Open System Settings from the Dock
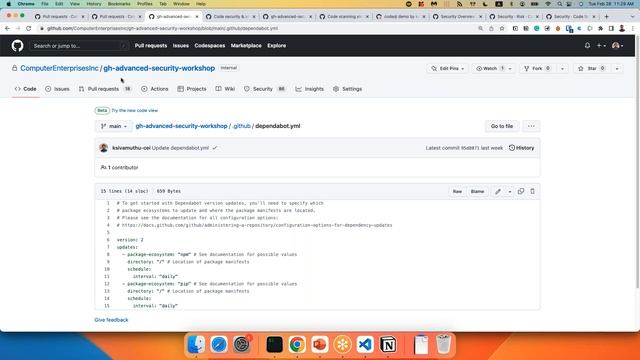 tap(242, 344)
